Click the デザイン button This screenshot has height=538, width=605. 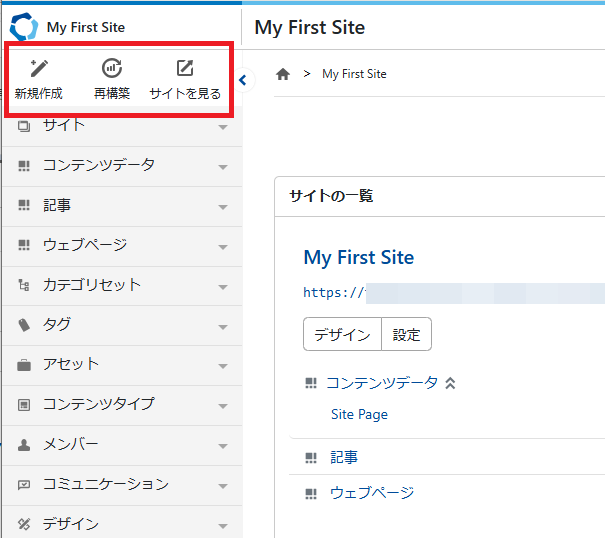coord(342,335)
